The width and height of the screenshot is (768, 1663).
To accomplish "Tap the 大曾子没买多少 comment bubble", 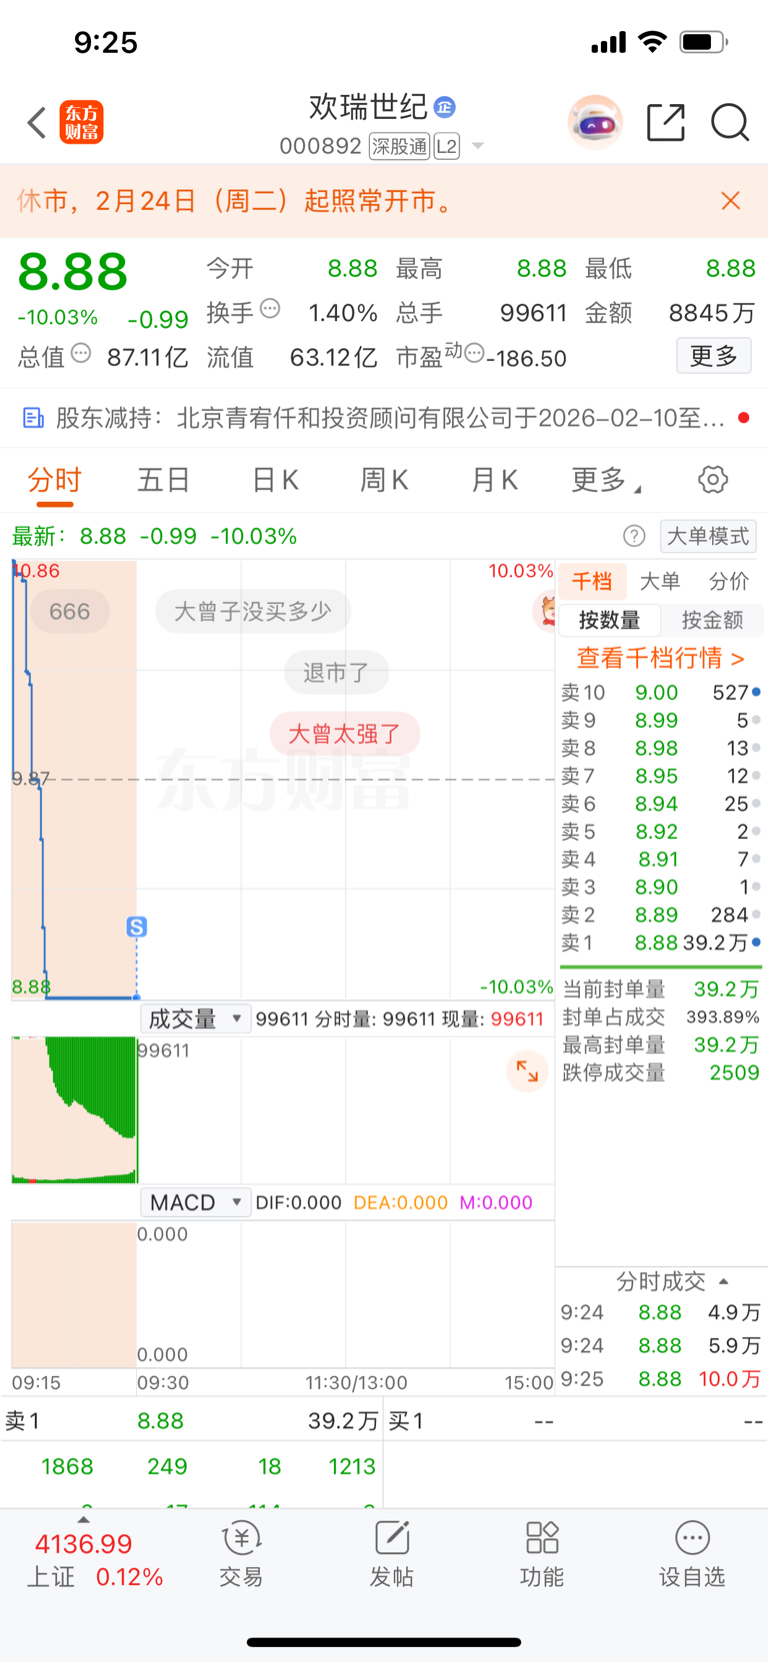I will (253, 611).
